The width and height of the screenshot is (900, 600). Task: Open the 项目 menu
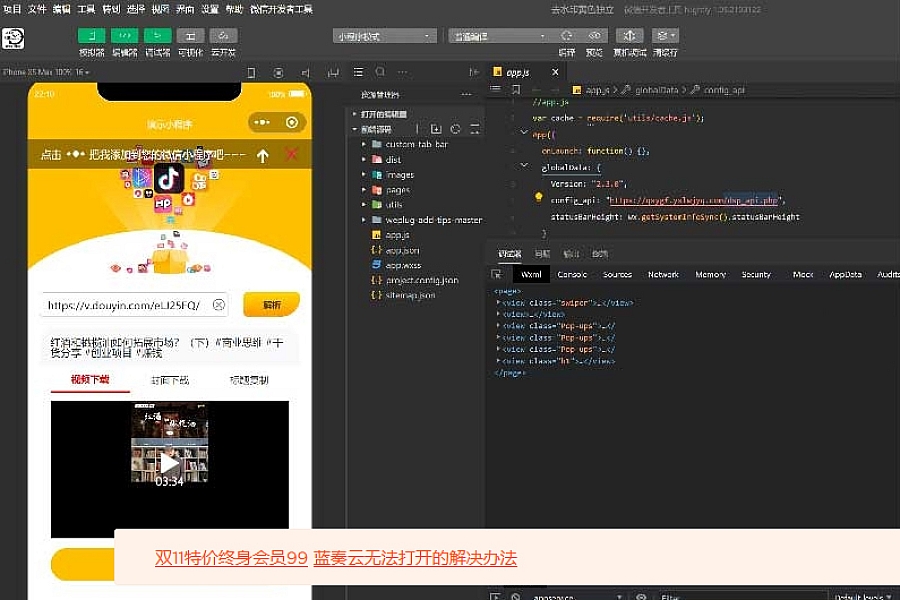12,9
